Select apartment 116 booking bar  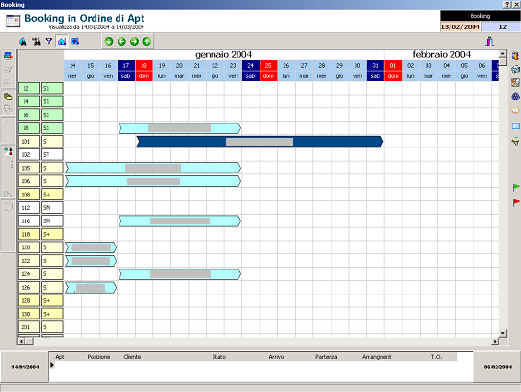180,221
